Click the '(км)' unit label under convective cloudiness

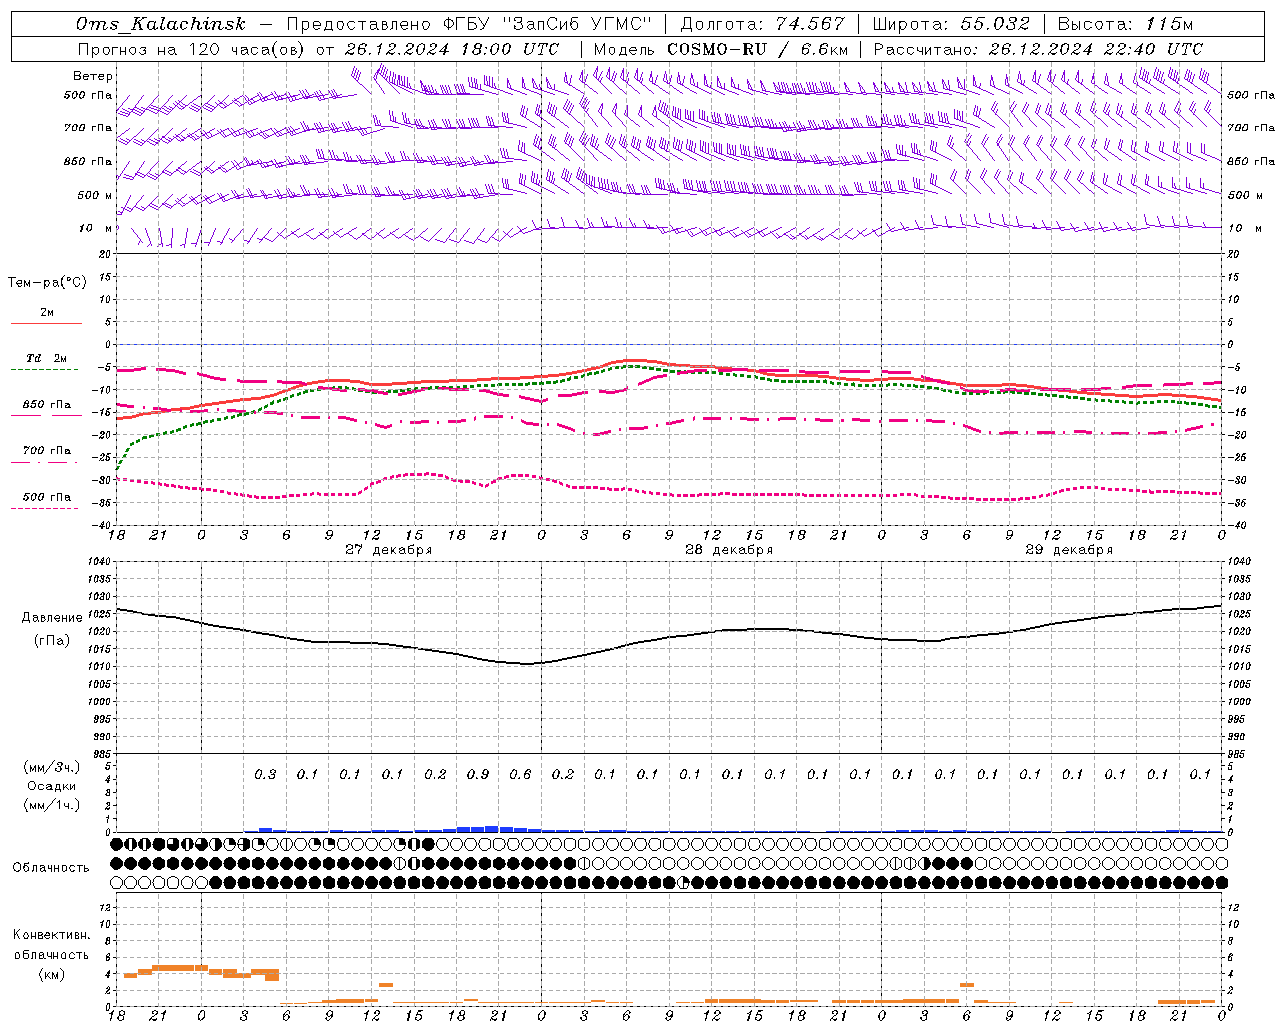(x=51, y=974)
